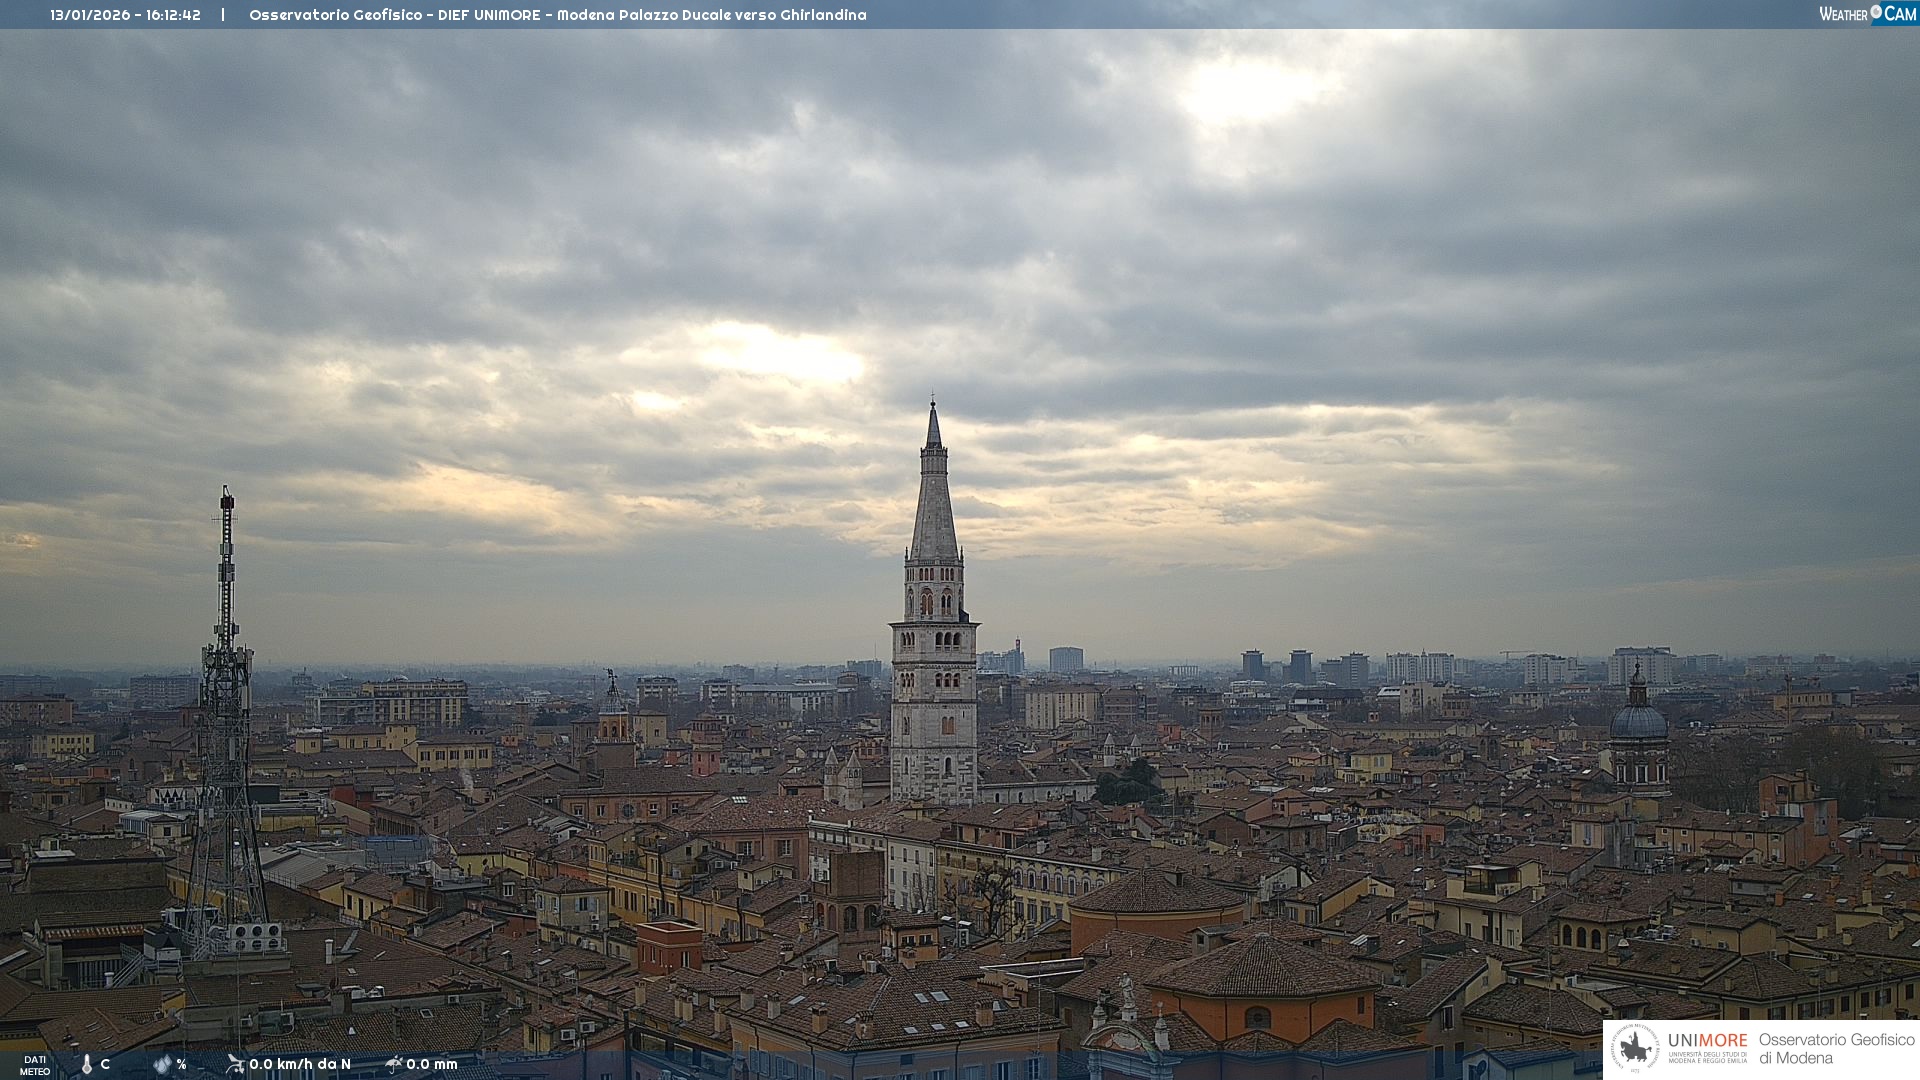Image resolution: width=1920 pixels, height=1080 pixels.
Task: Click the Osservatorio Geofisico camera title text
Action: click(x=557, y=15)
